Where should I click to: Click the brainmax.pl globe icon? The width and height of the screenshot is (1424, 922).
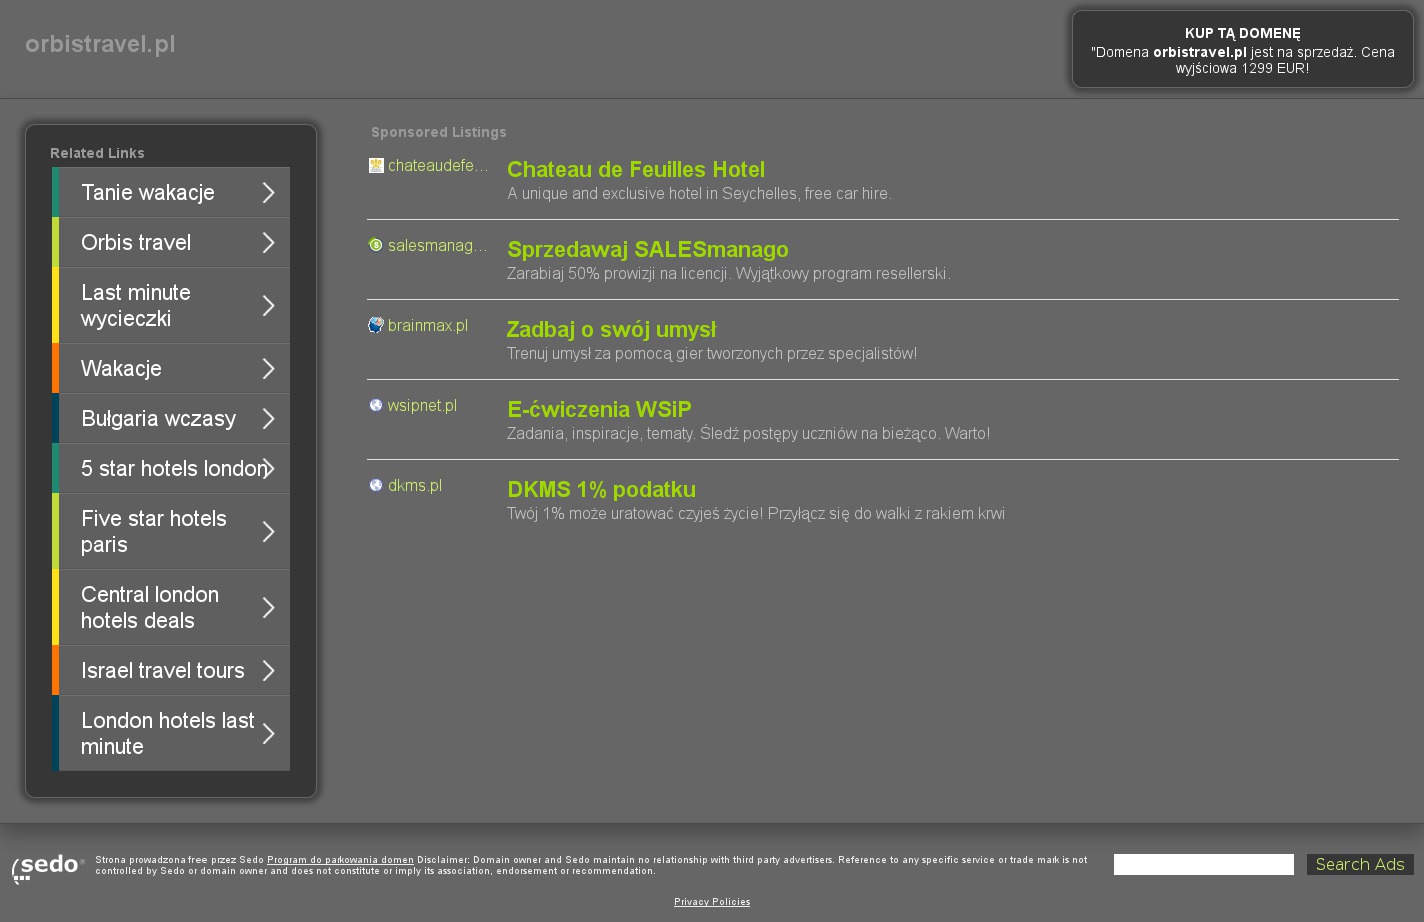(x=376, y=325)
